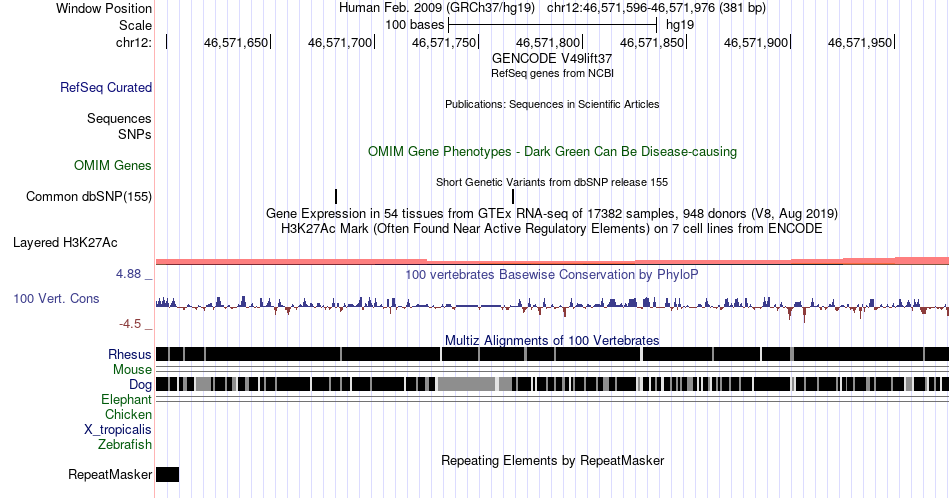Screen dimensions: 950x498
Task: Click the 4.88 PhyloP axis maximum
Action: point(128,274)
